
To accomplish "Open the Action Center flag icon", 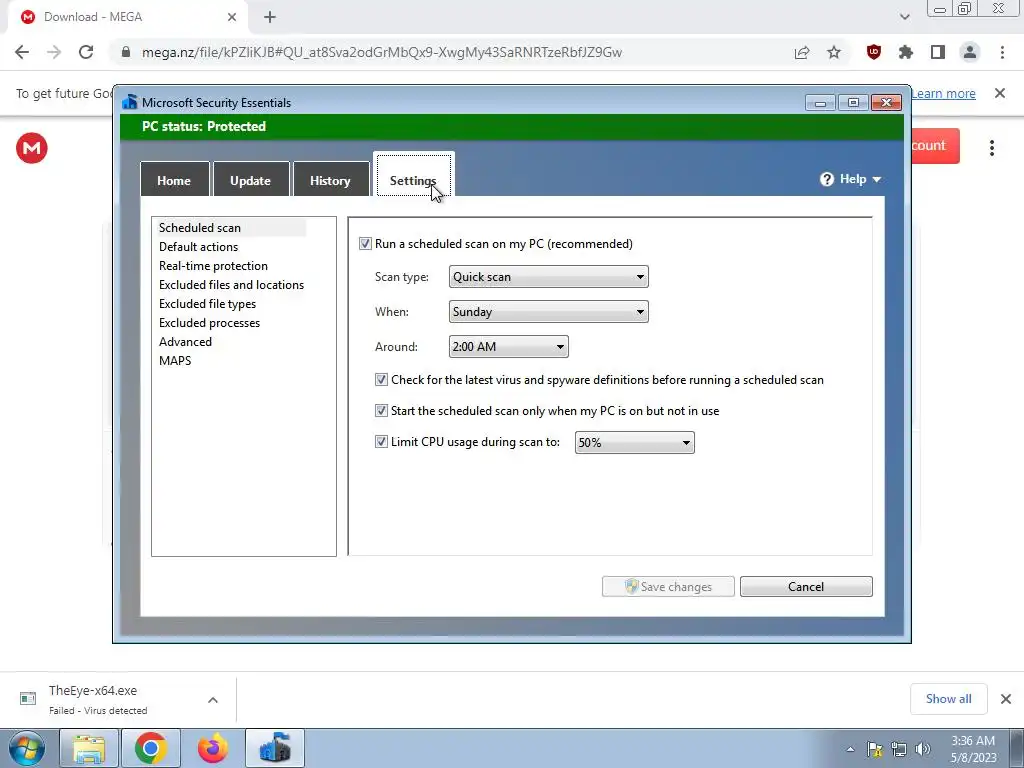I will pyautogui.click(x=874, y=749).
